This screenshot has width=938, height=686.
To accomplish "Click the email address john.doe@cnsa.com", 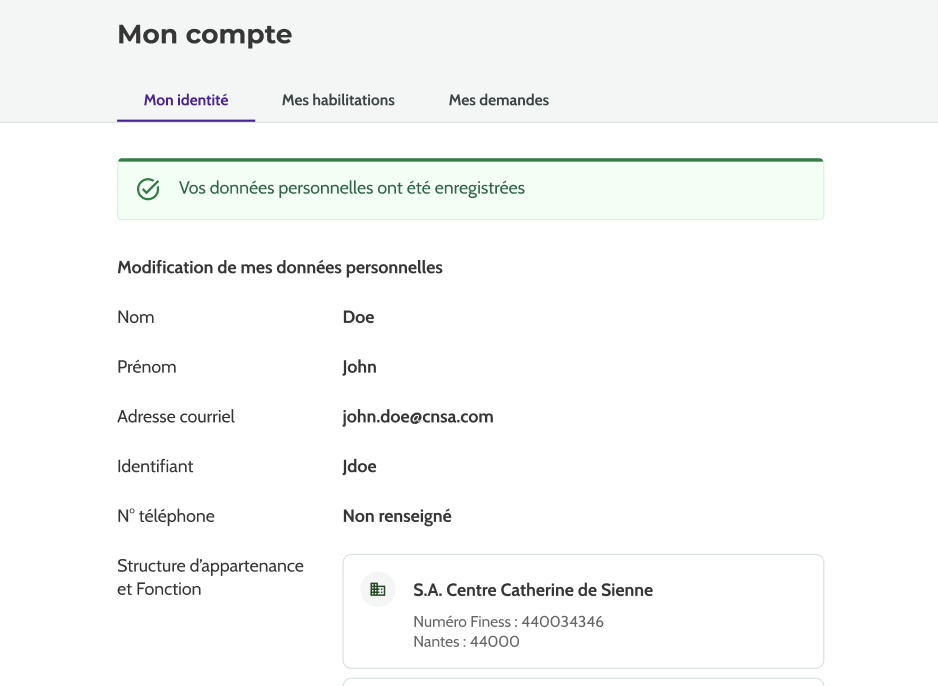I will tap(418, 417).
